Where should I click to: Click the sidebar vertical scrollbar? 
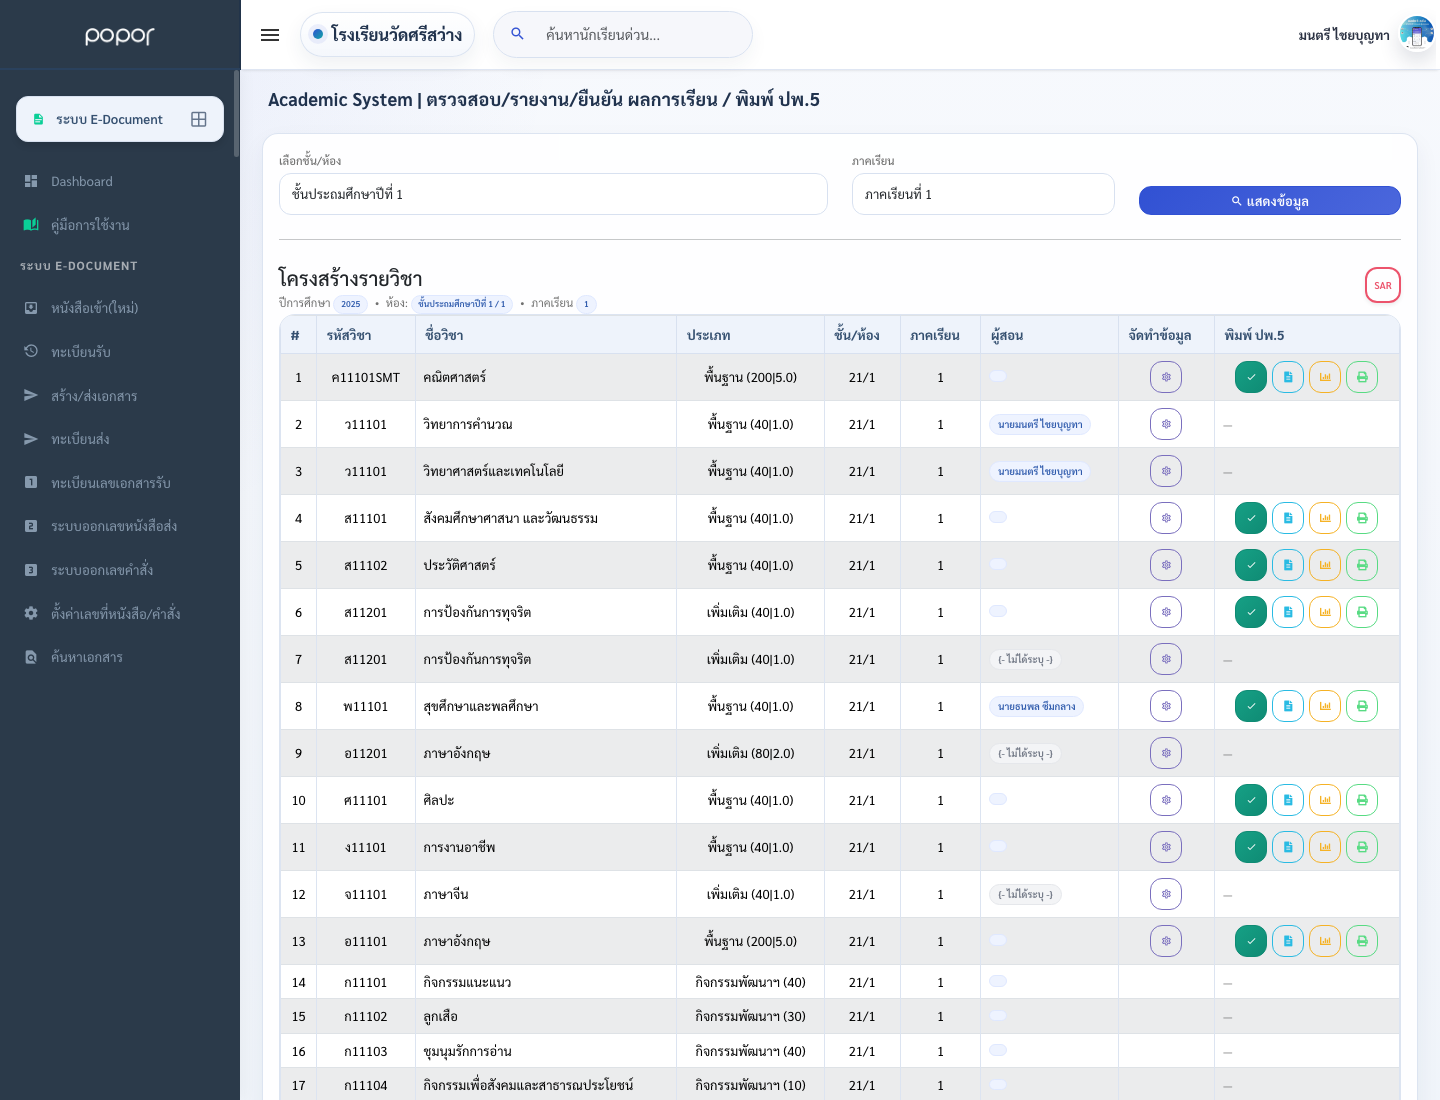pyautogui.click(x=237, y=113)
